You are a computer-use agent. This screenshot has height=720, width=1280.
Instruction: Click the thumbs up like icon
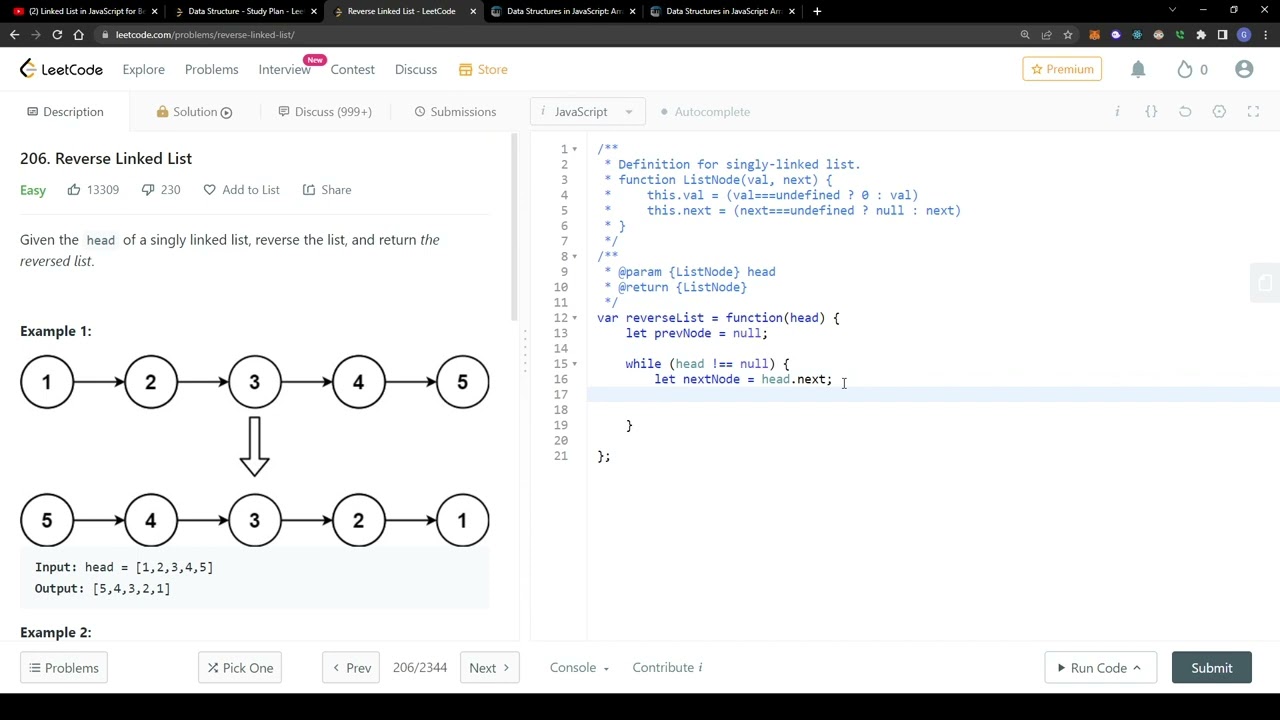pos(74,189)
